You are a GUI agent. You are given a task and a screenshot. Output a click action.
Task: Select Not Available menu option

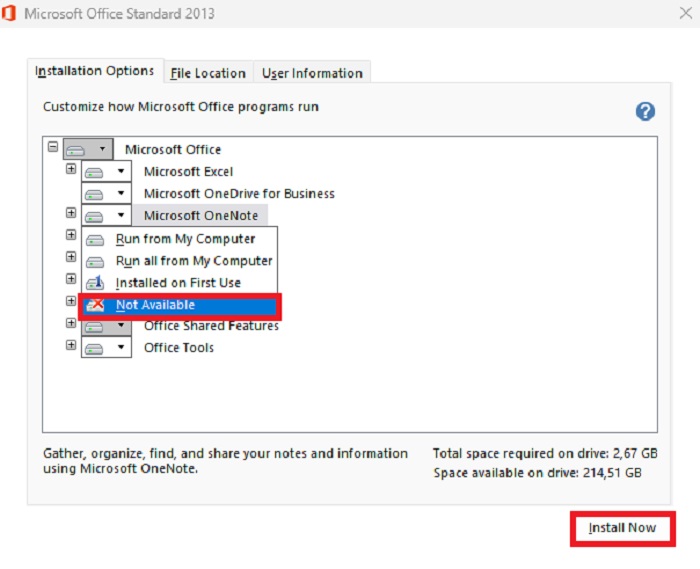point(179,305)
